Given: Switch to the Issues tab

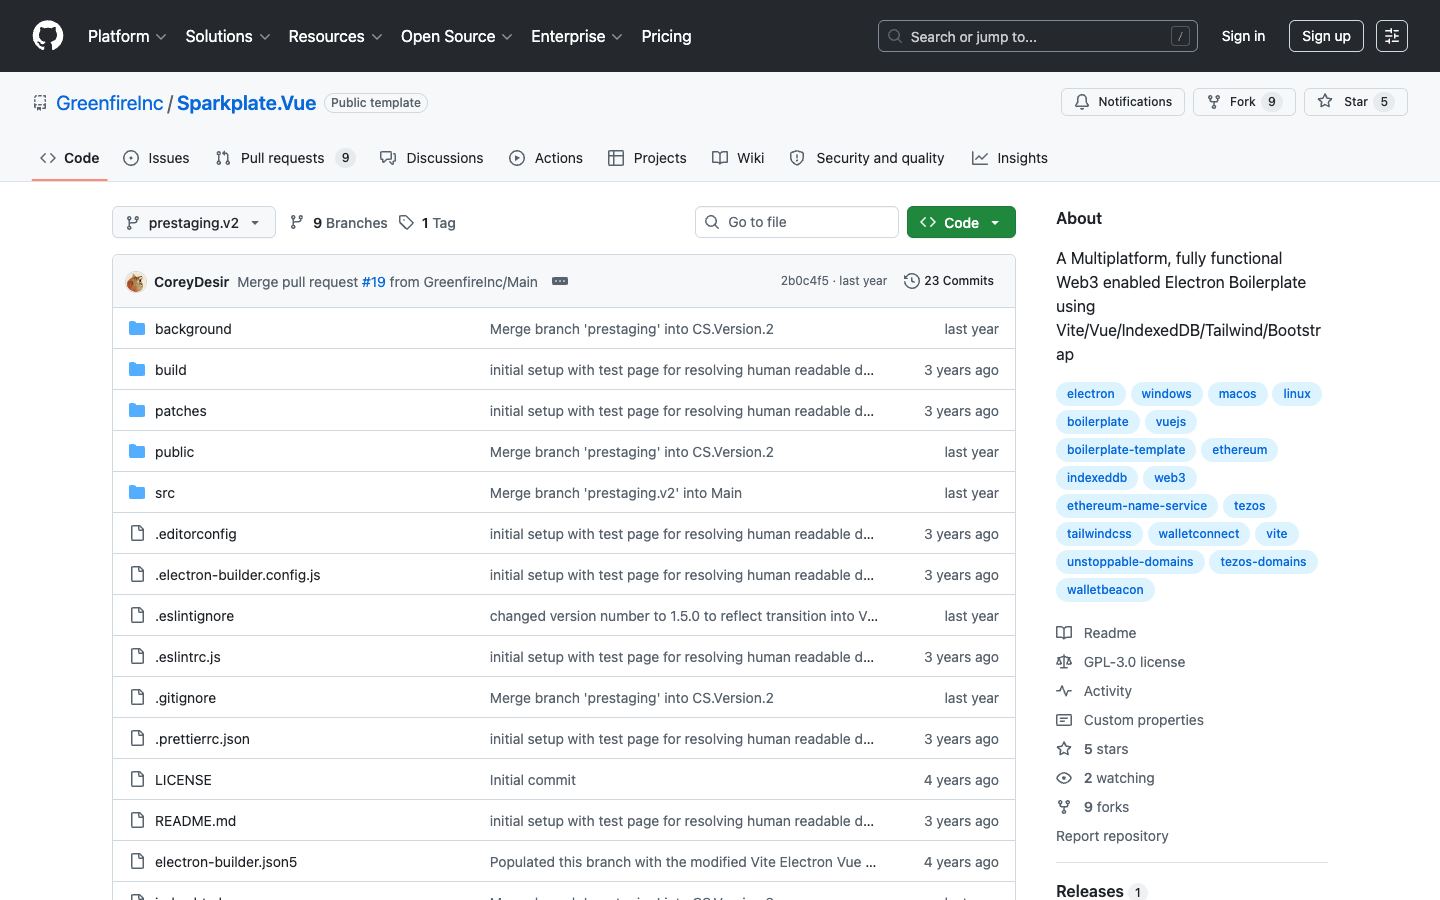Looking at the screenshot, I should [156, 158].
